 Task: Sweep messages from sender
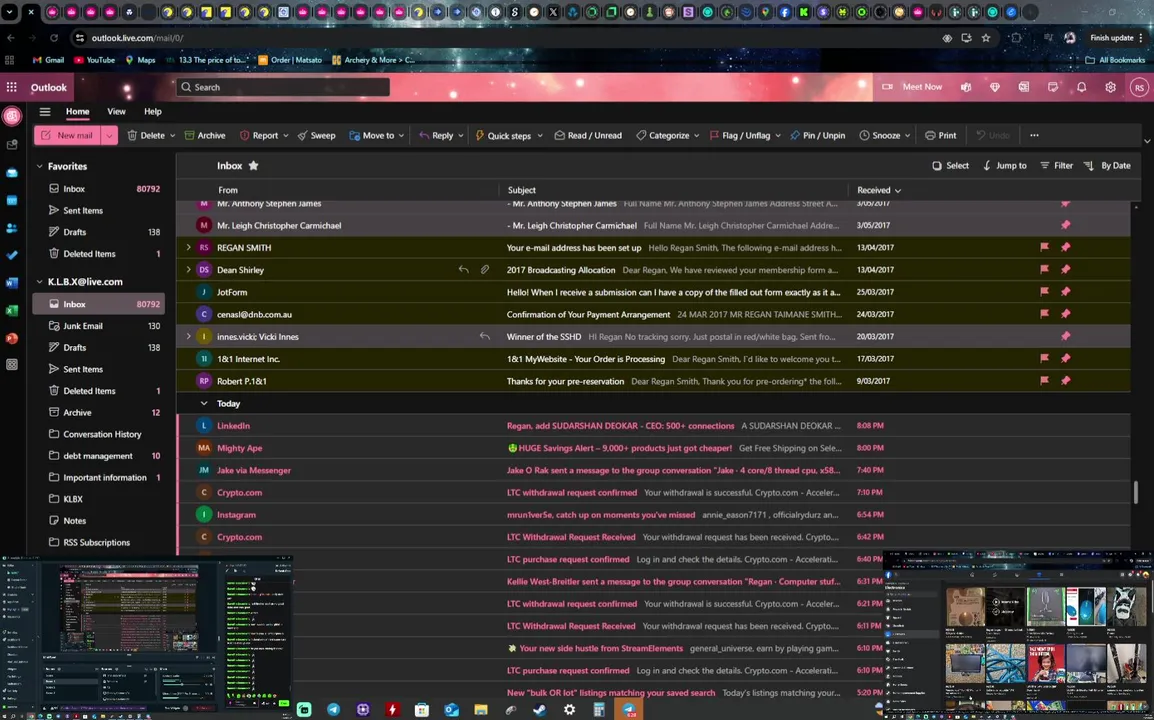click(x=316, y=135)
